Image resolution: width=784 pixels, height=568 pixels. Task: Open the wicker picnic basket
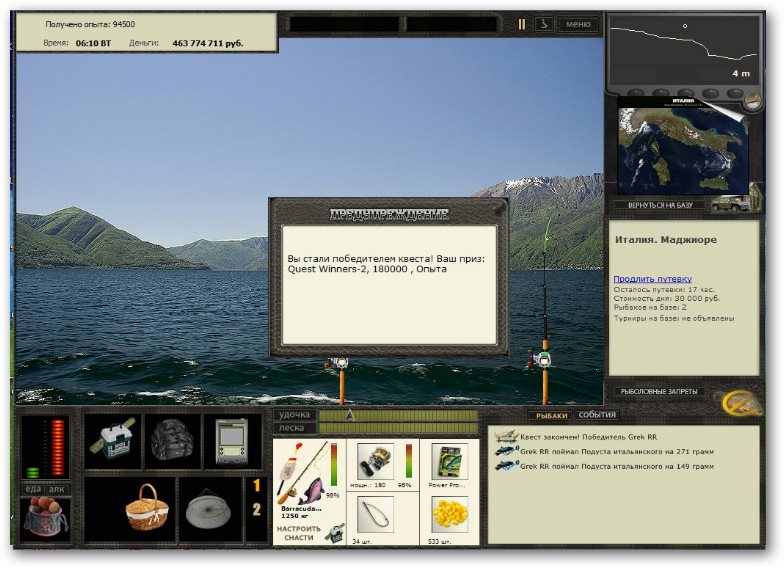(x=146, y=508)
